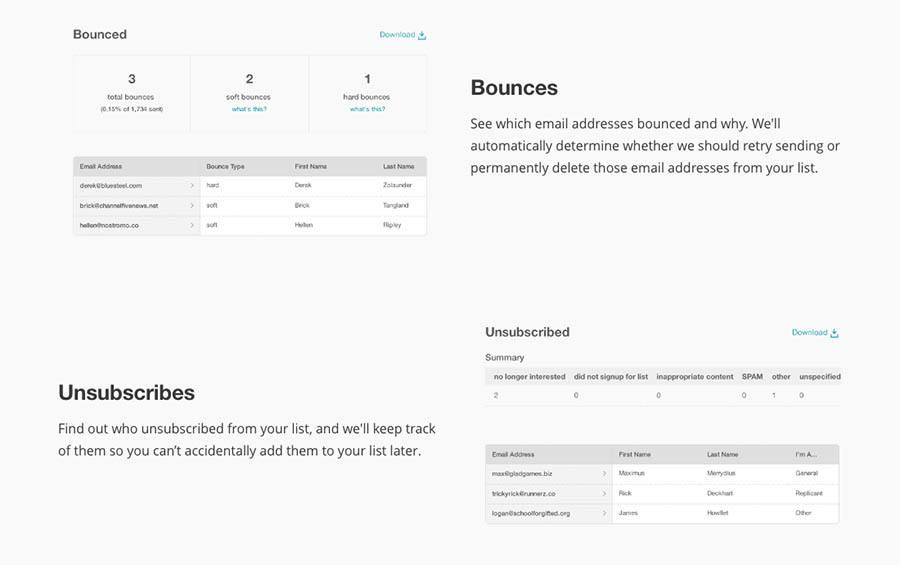Click the total bounces count of 3

coord(131,79)
